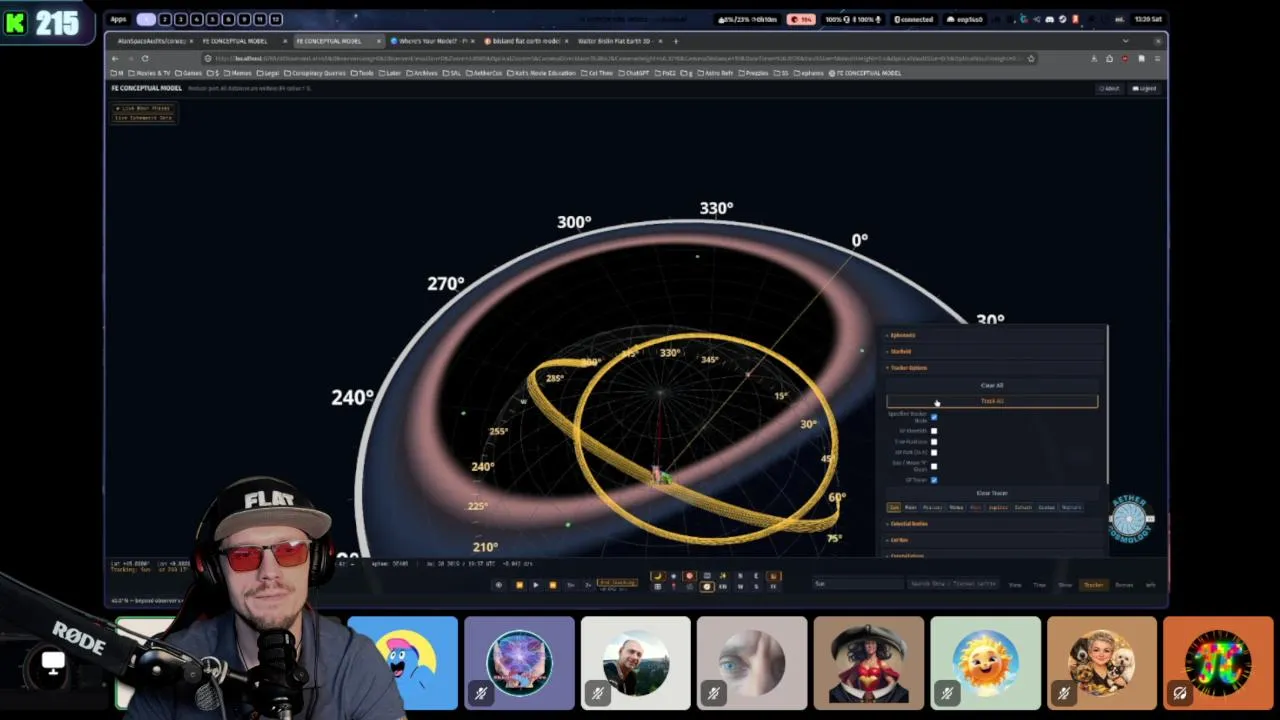Viewport: 1280px width, 720px height.
Task: Click the Live Ephemeris Data button
Action: point(144,118)
